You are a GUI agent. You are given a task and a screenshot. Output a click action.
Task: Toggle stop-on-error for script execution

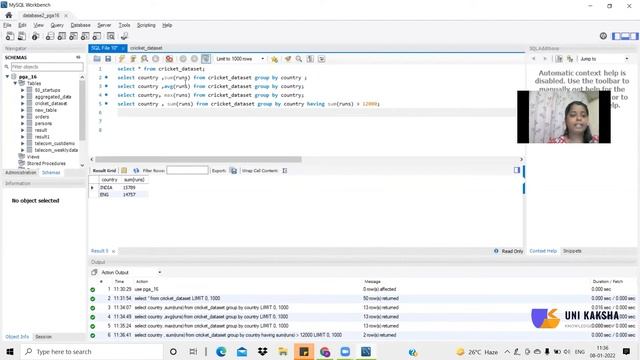click(169, 59)
